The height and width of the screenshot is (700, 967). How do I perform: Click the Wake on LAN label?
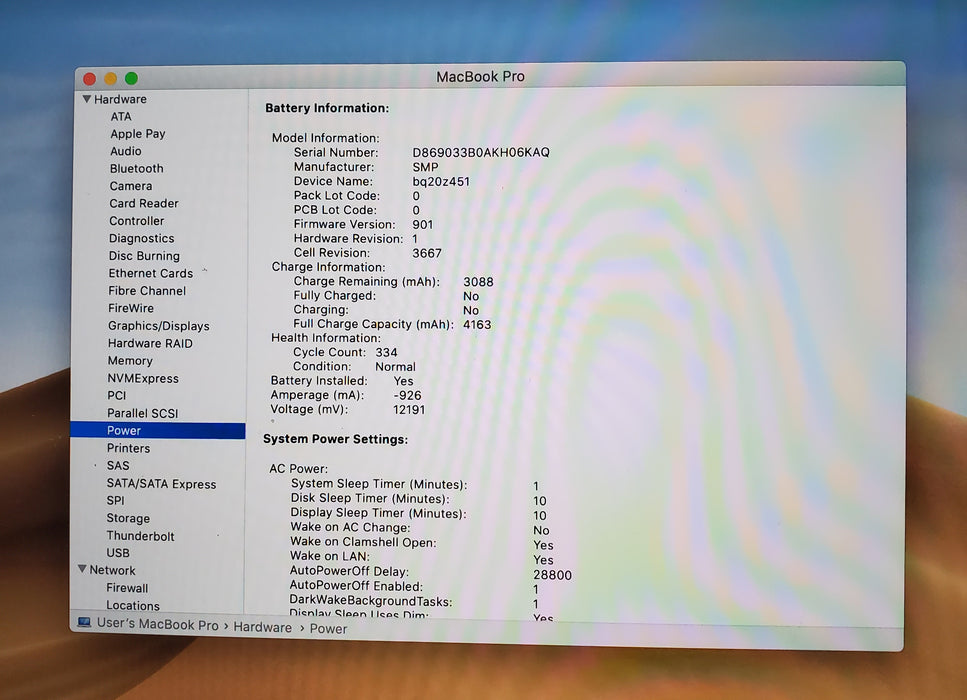[330, 556]
